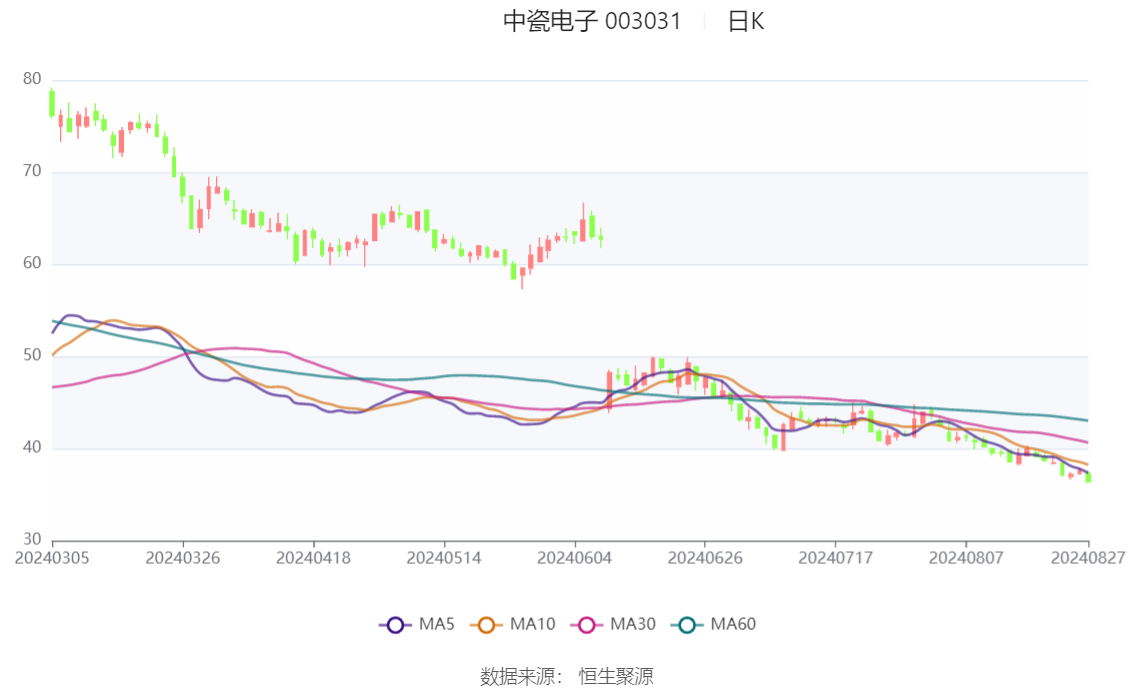Toggle the MA10 legend series
The width and height of the screenshot is (1134, 689).
(x=513, y=625)
